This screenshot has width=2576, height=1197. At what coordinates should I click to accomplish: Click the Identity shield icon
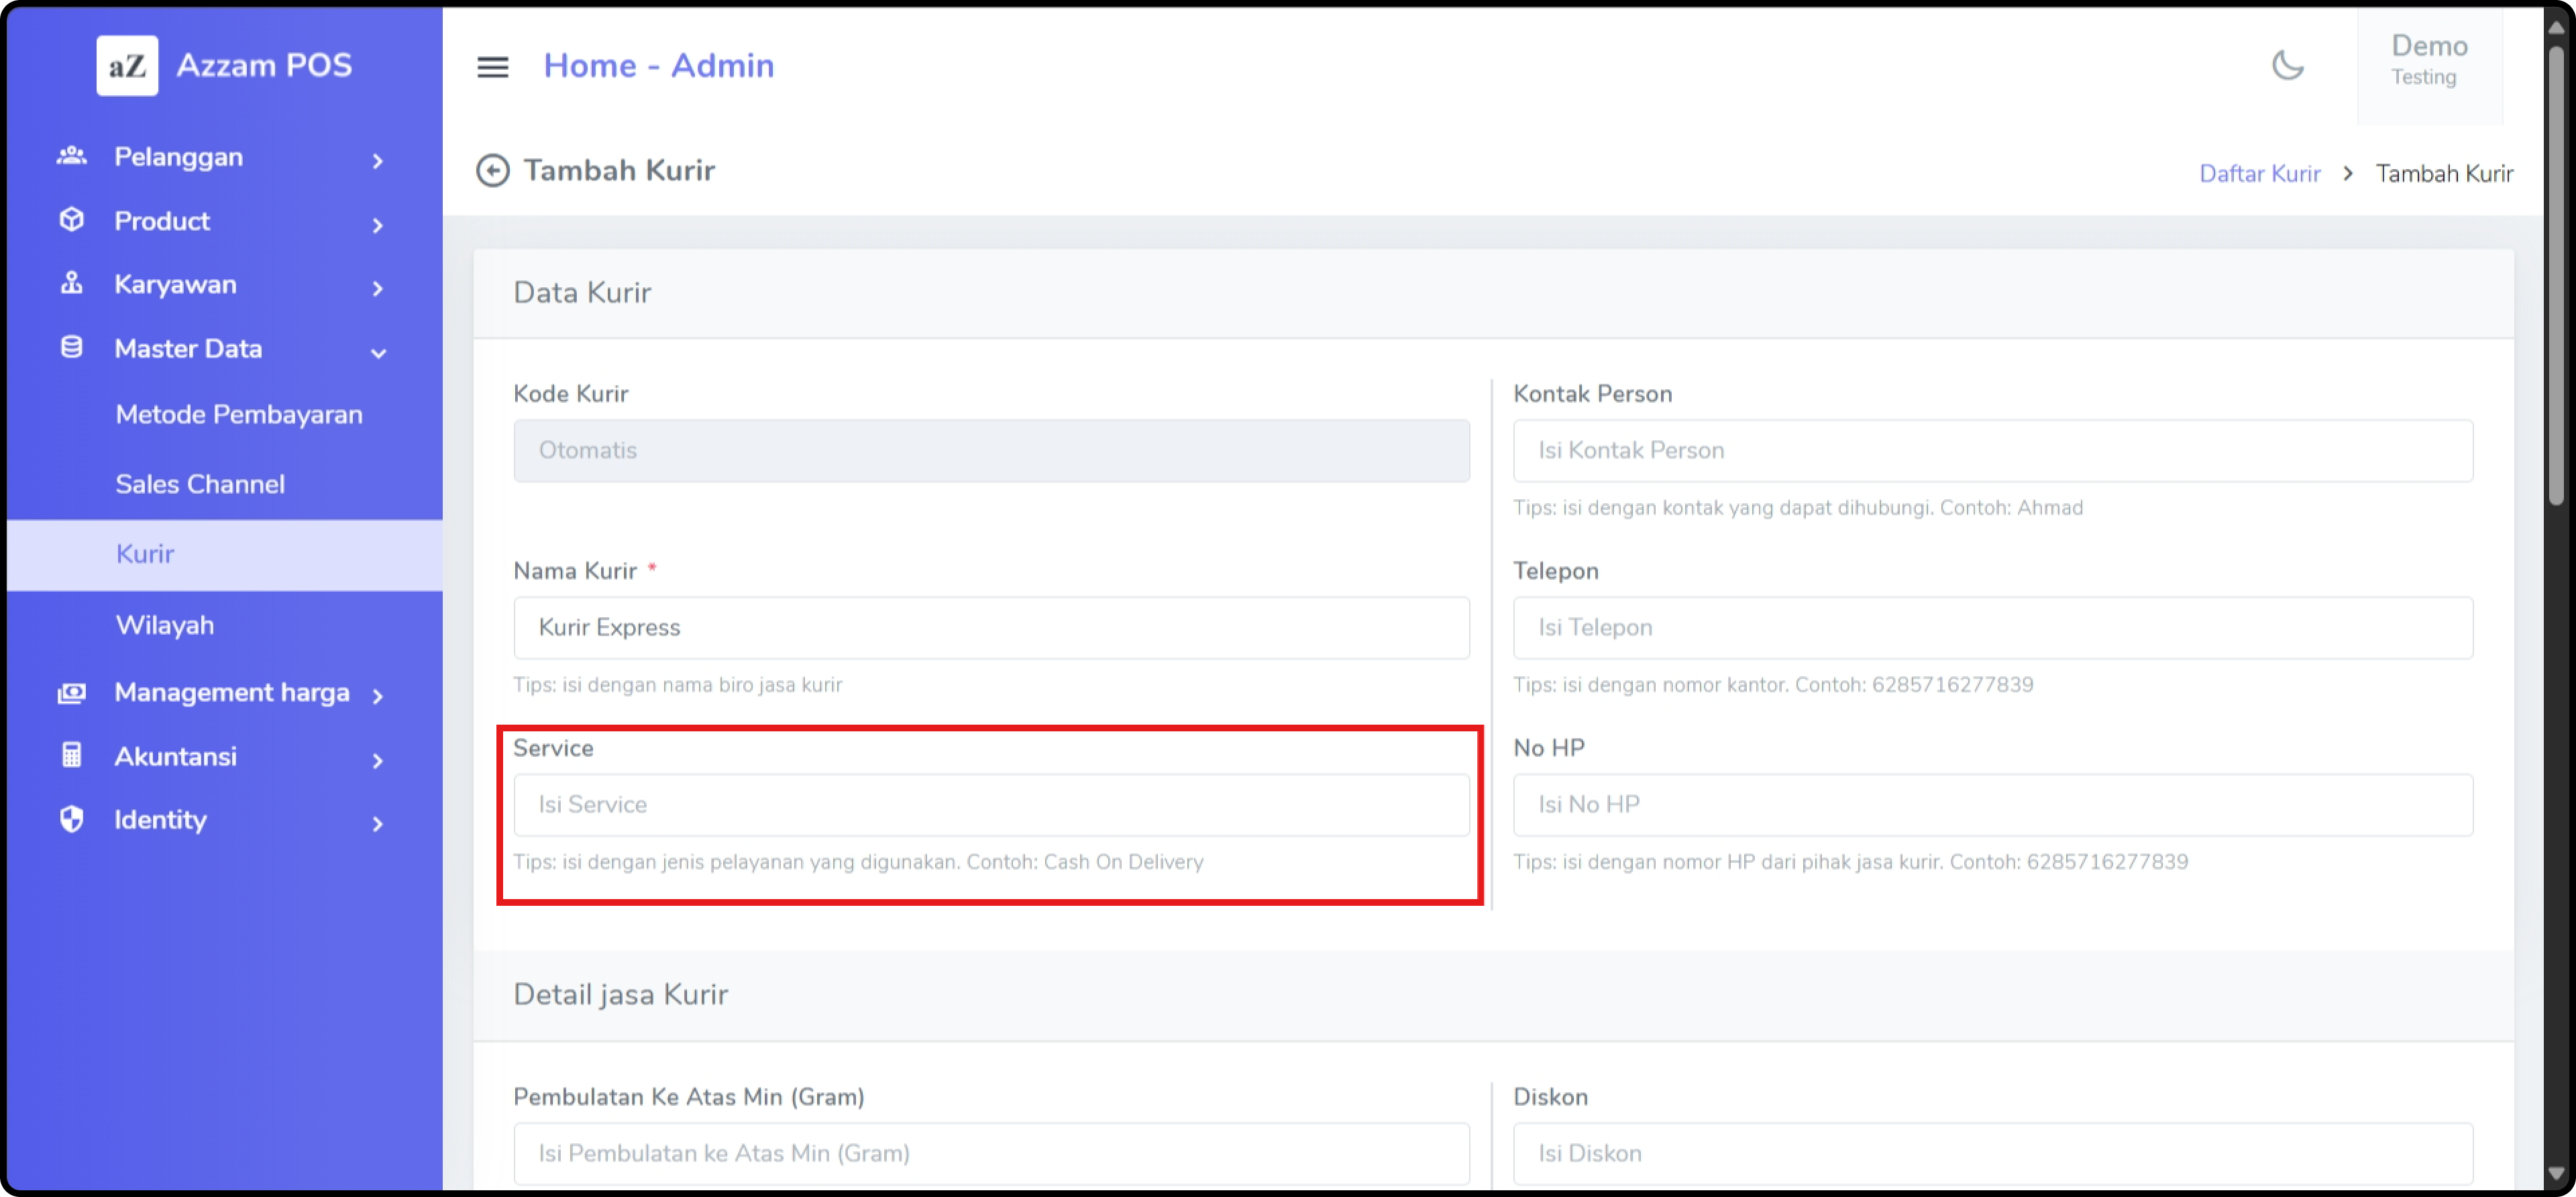tap(71, 820)
